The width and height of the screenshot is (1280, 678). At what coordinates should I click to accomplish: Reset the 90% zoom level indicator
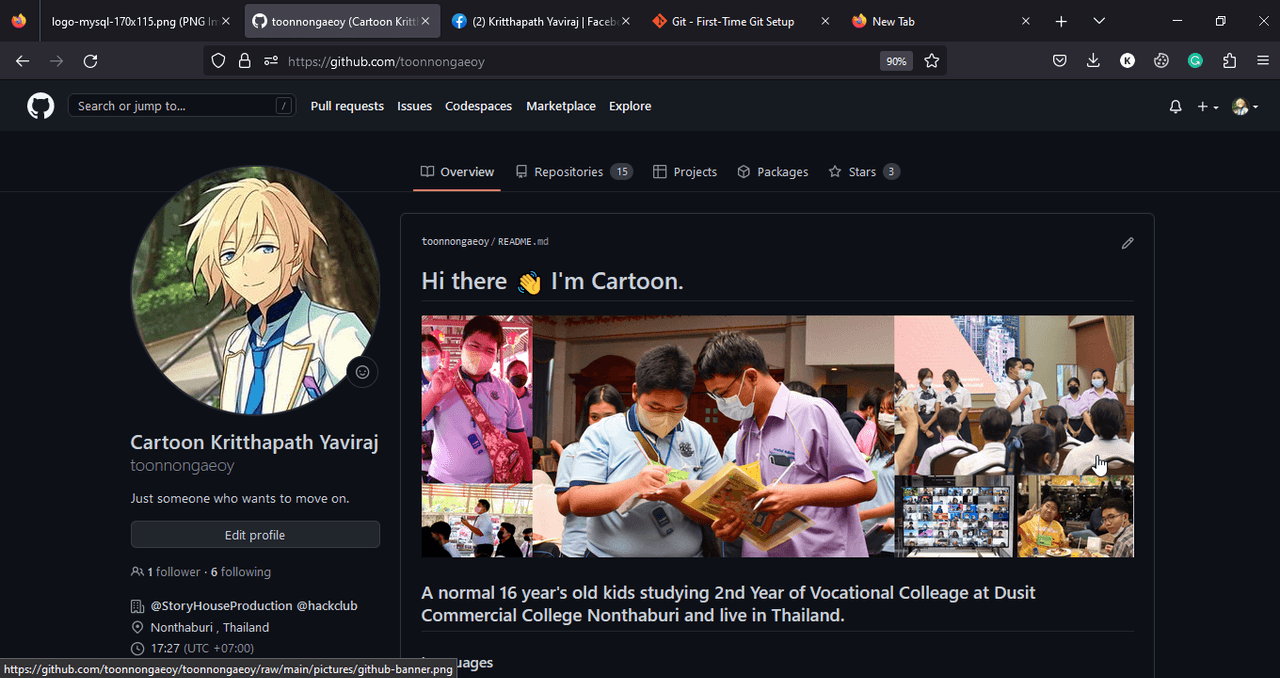point(896,61)
